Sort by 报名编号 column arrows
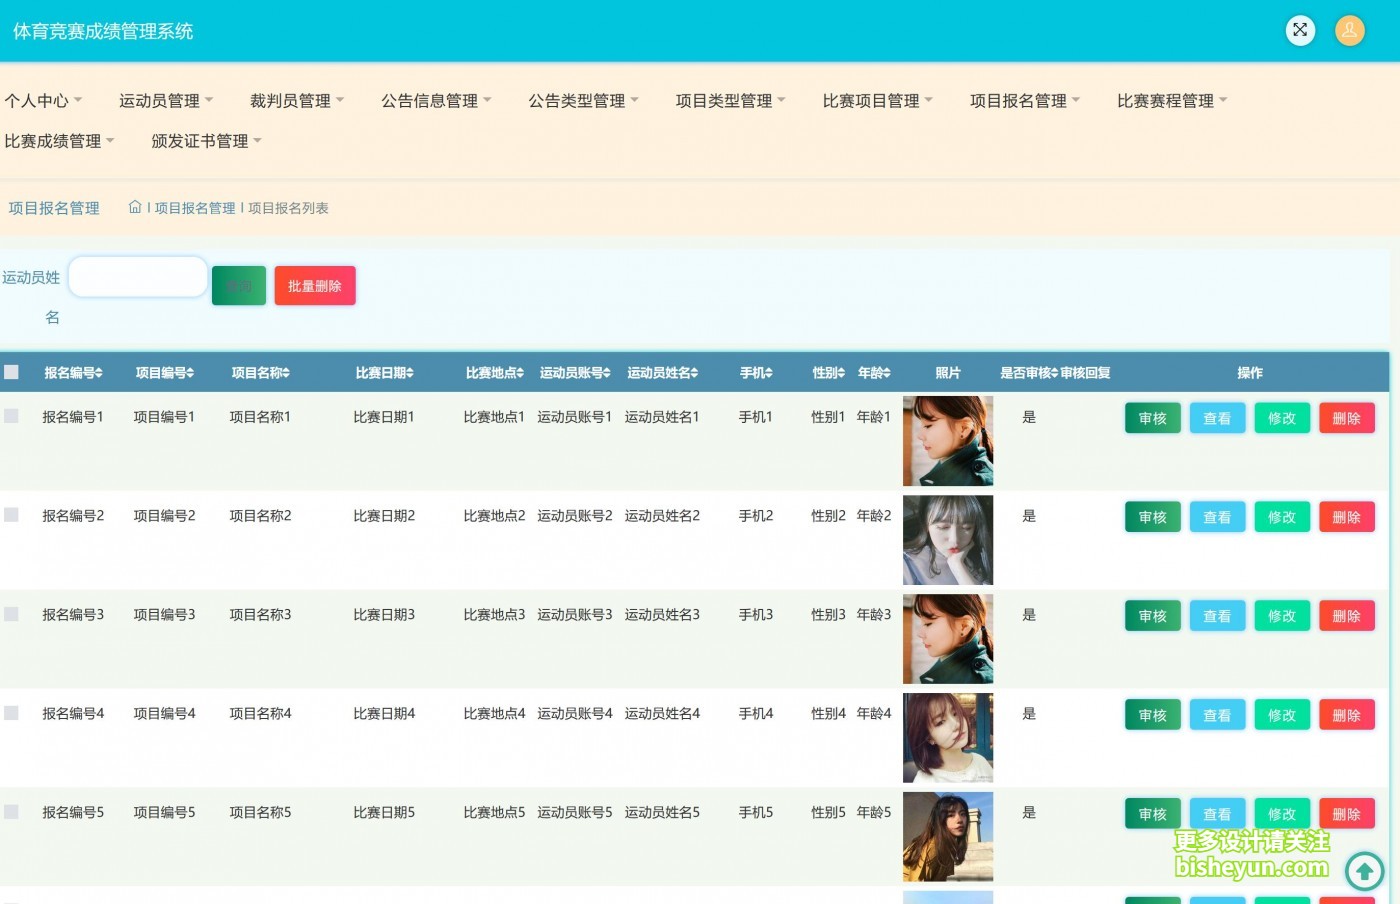Screen dimensions: 1400x904 coord(100,373)
